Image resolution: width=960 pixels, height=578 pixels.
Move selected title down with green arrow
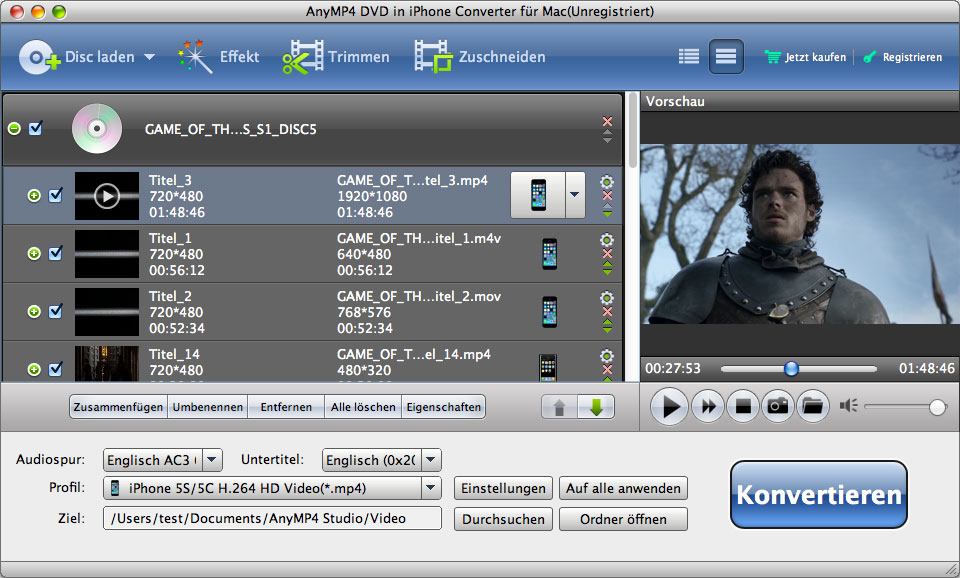pos(596,407)
